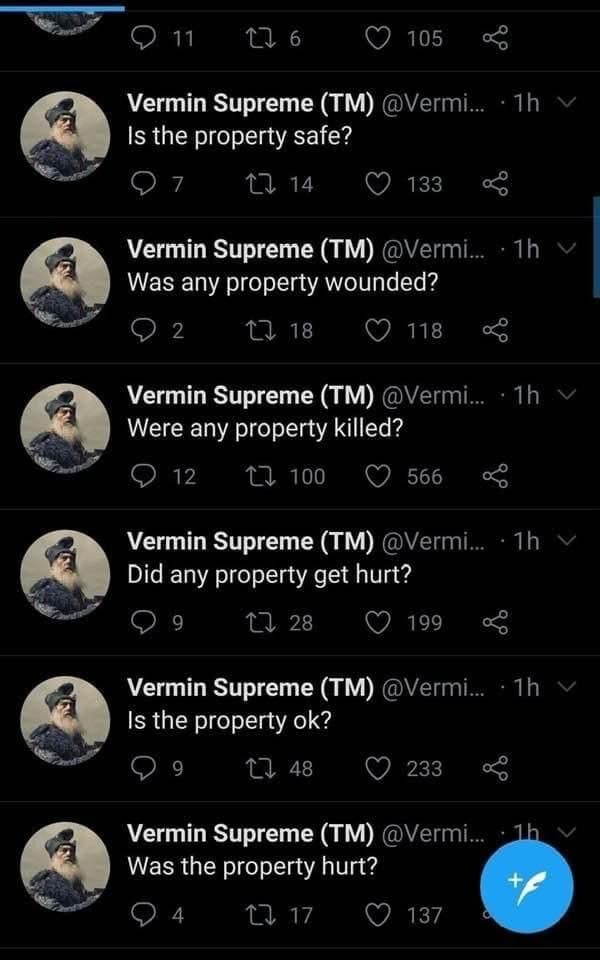Like the "Were any property killed?" tweet
The height and width of the screenshot is (960, 600).
[x=380, y=476]
